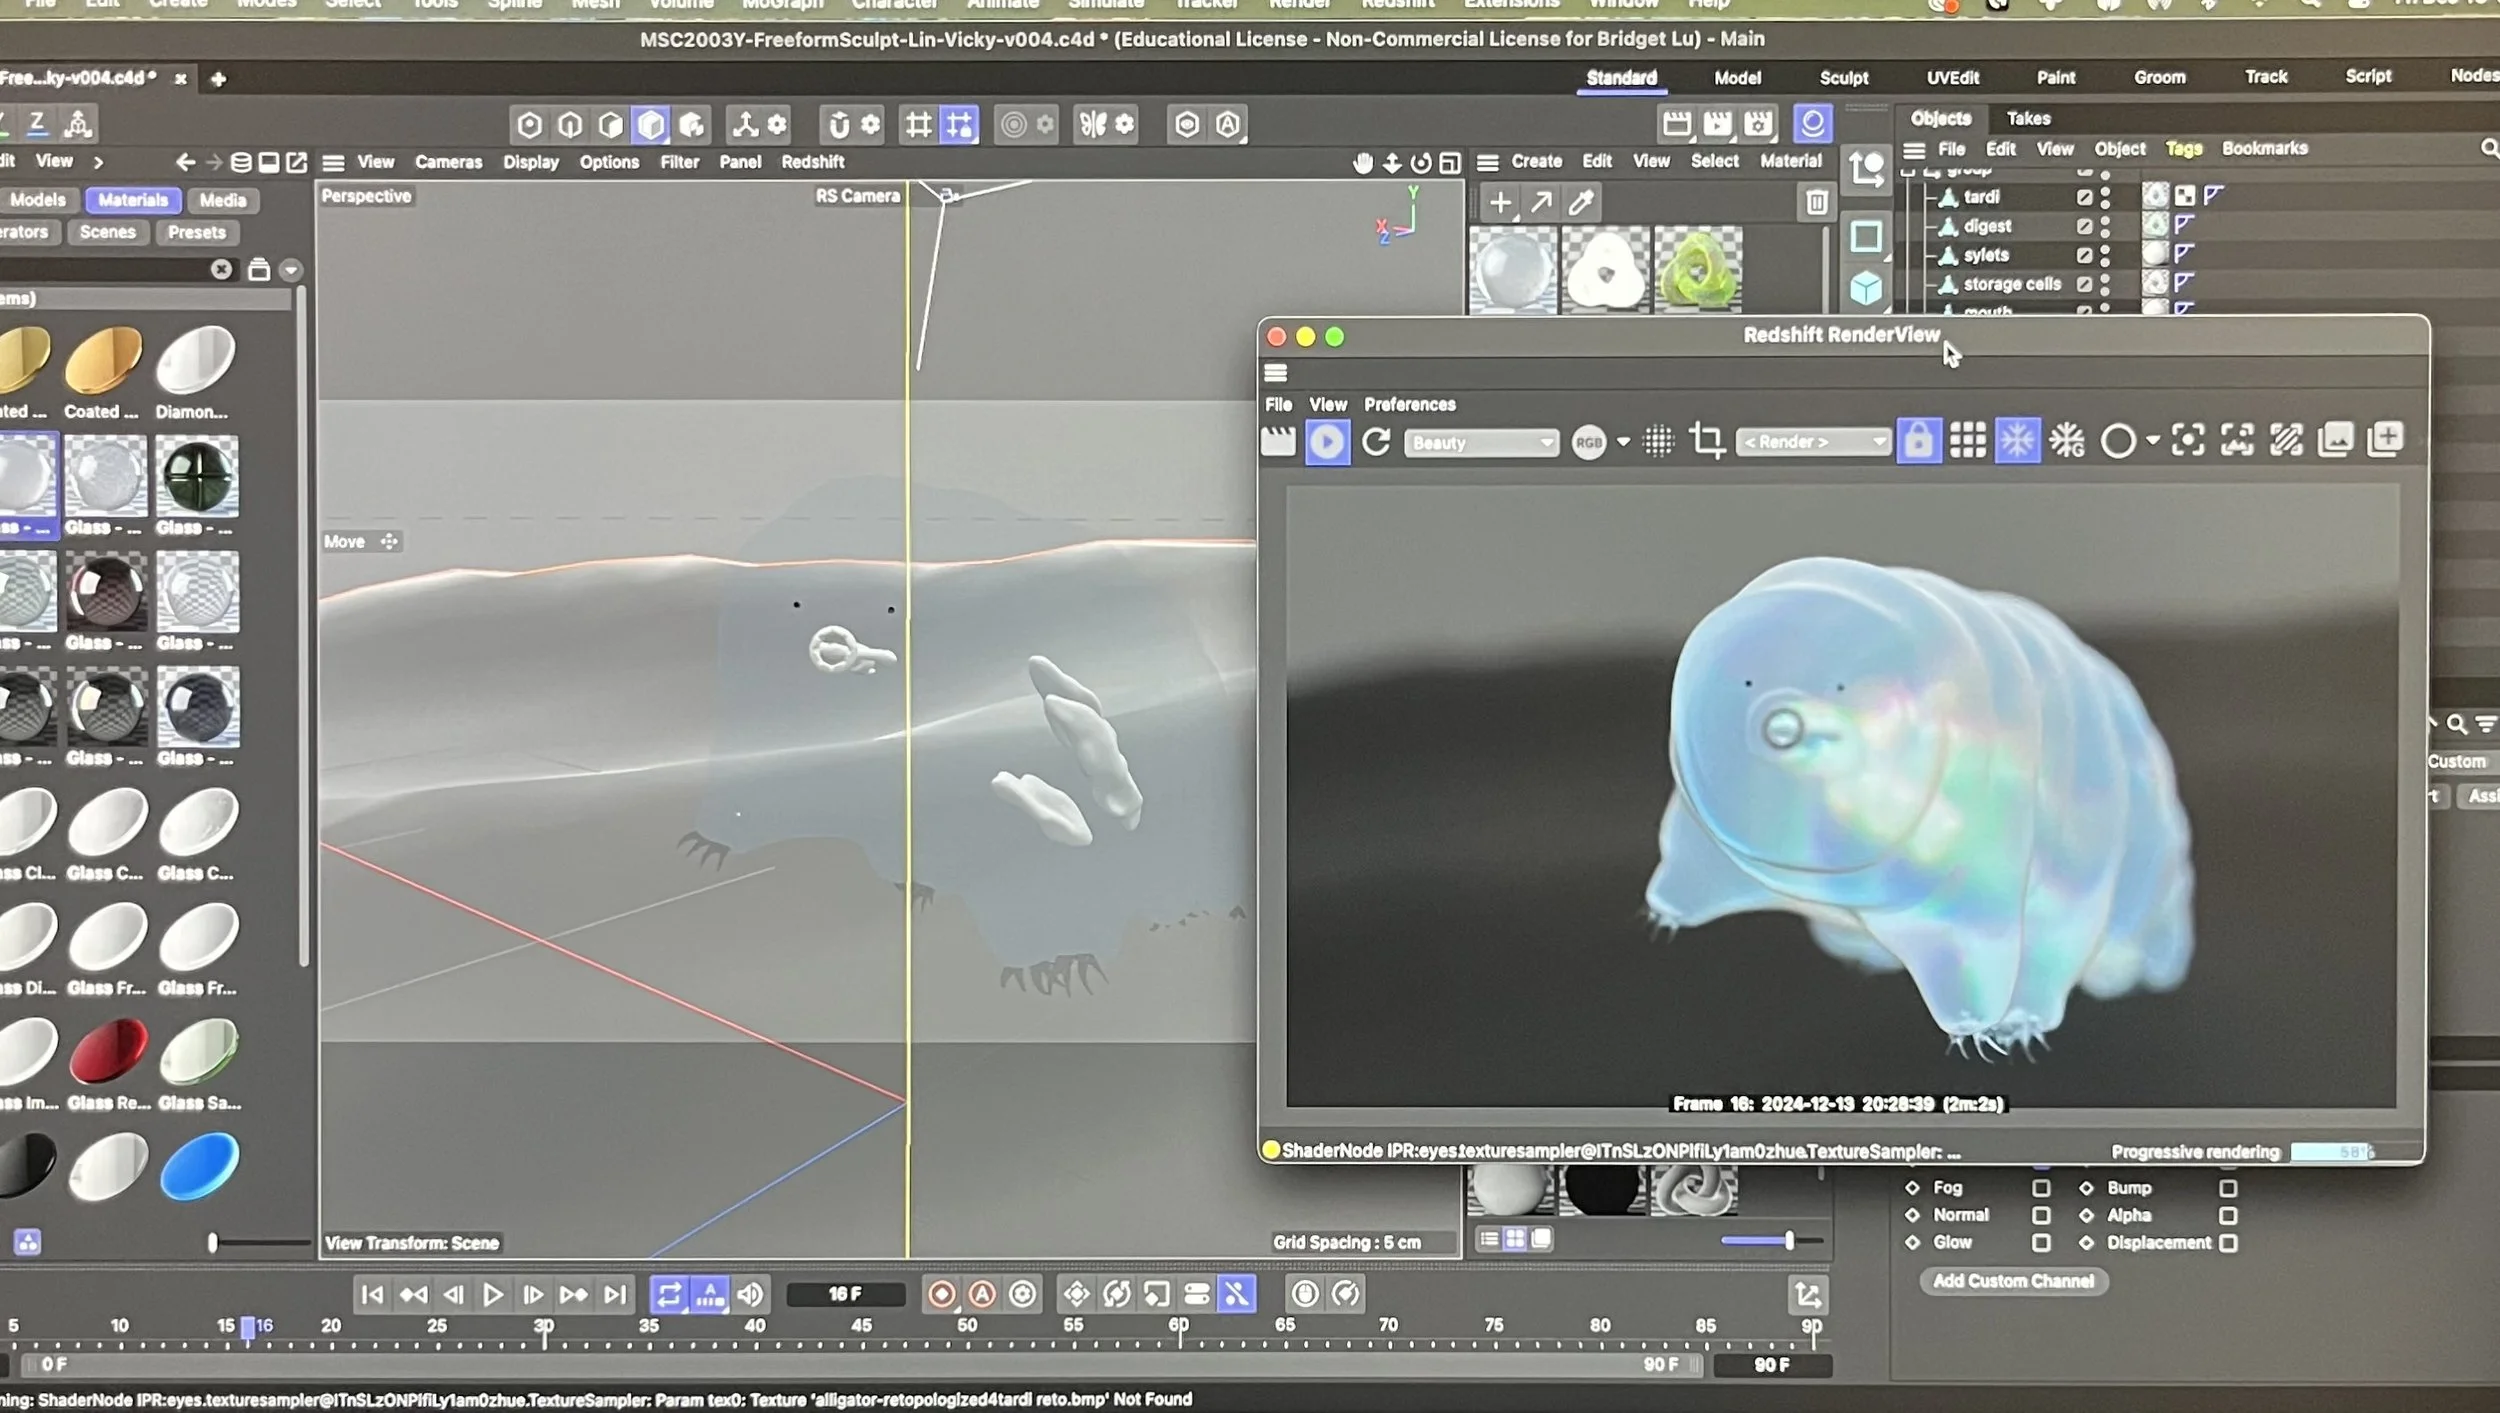Click Add Custom Channel button

point(2013,1281)
